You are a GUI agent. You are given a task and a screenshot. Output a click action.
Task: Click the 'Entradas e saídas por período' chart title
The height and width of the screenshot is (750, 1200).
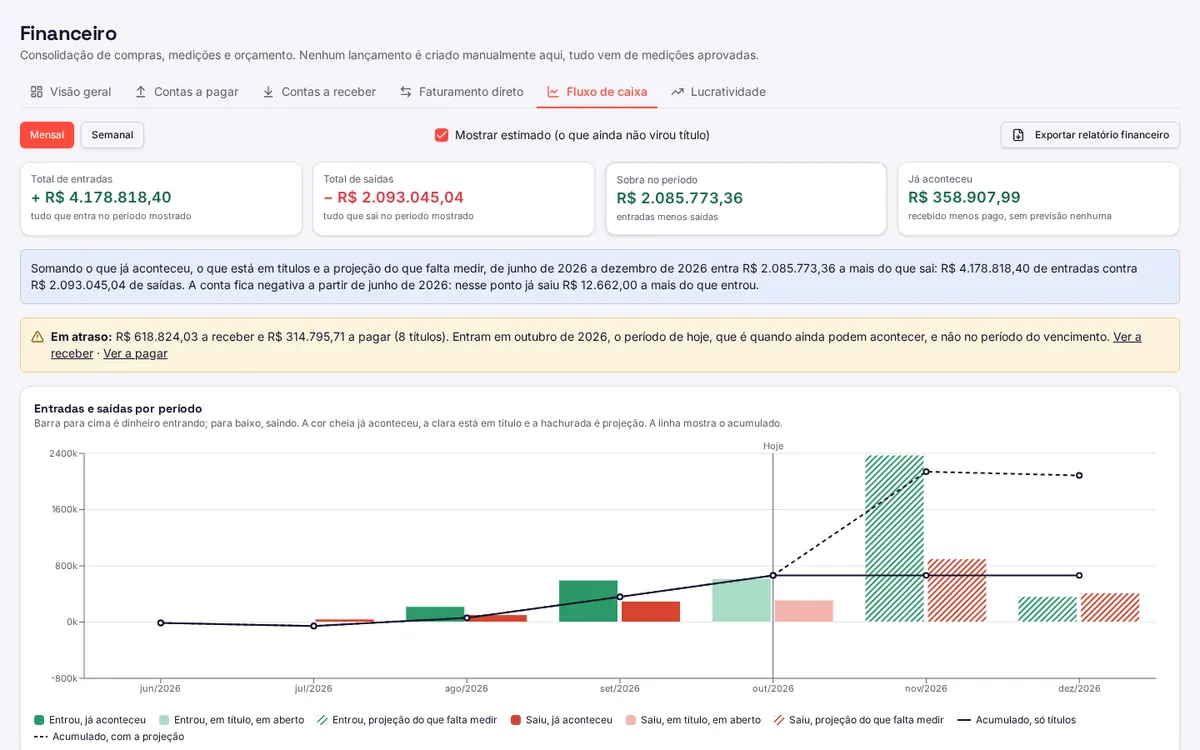(x=118, y=408)
